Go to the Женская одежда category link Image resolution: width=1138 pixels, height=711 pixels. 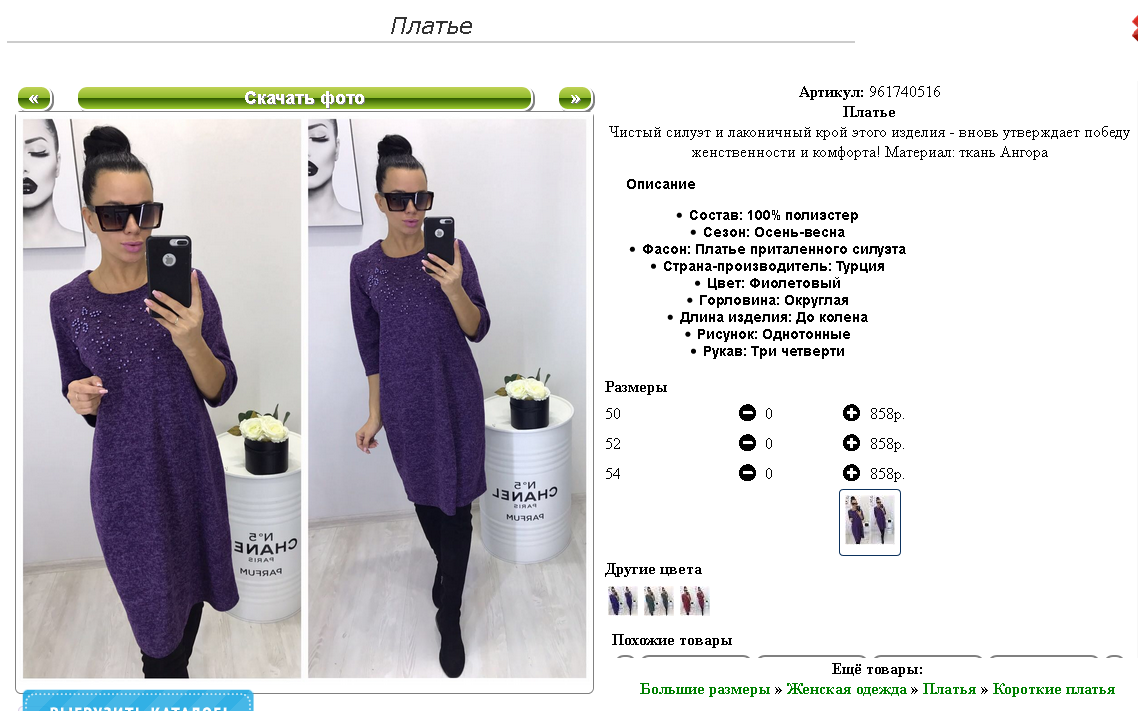(x=846, y=689)
